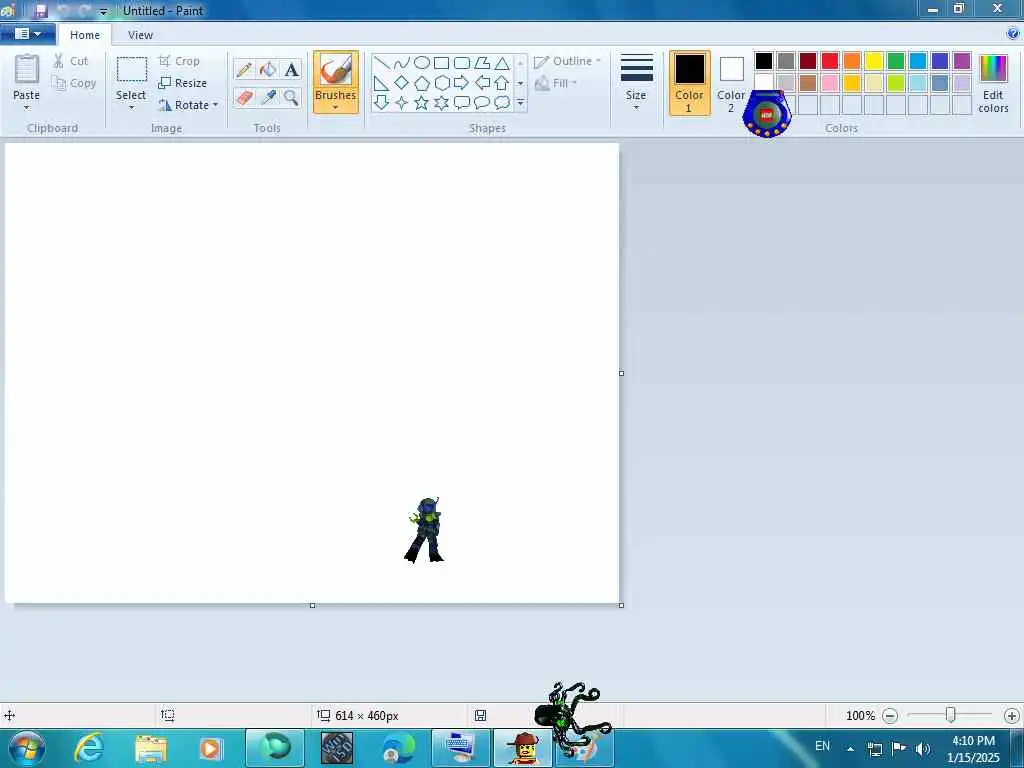1024x768 pixels.
Task: Select the Magnifier tool
Action: 291,97
